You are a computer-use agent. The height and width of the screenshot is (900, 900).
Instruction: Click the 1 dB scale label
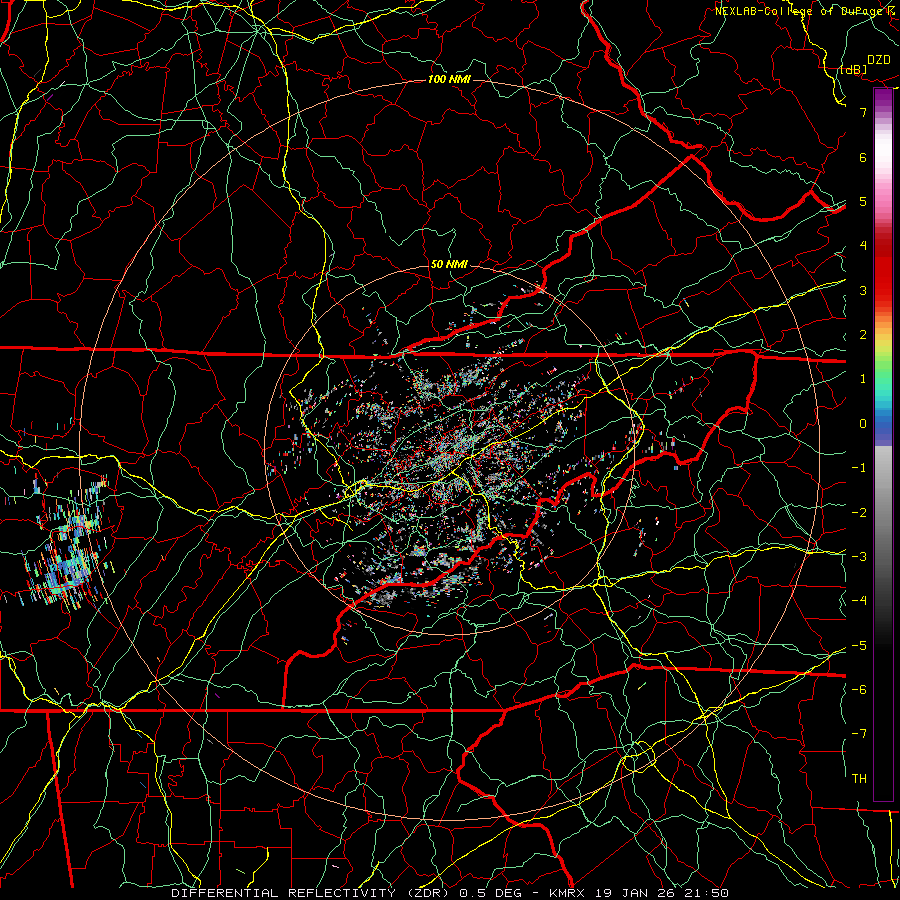click(863, 379)
